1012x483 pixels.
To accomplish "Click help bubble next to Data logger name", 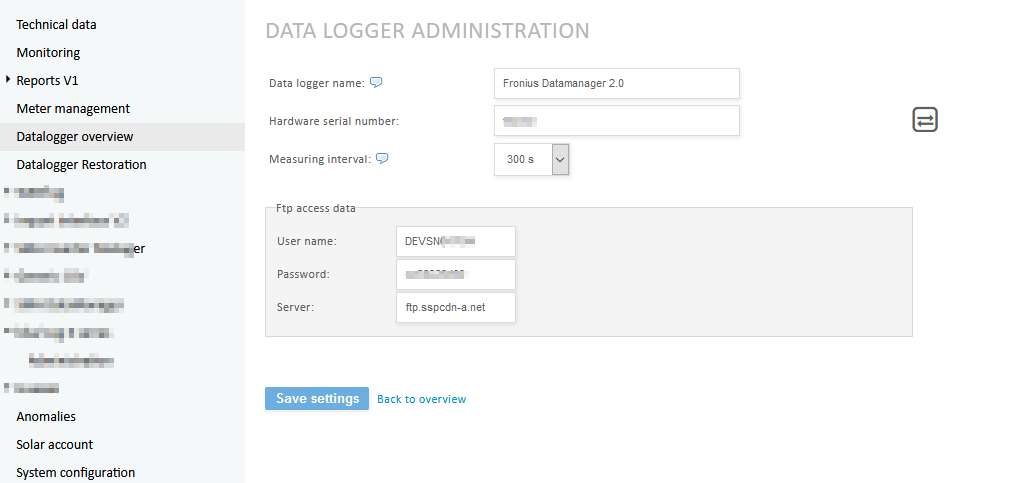I will [x=376, y=83].
